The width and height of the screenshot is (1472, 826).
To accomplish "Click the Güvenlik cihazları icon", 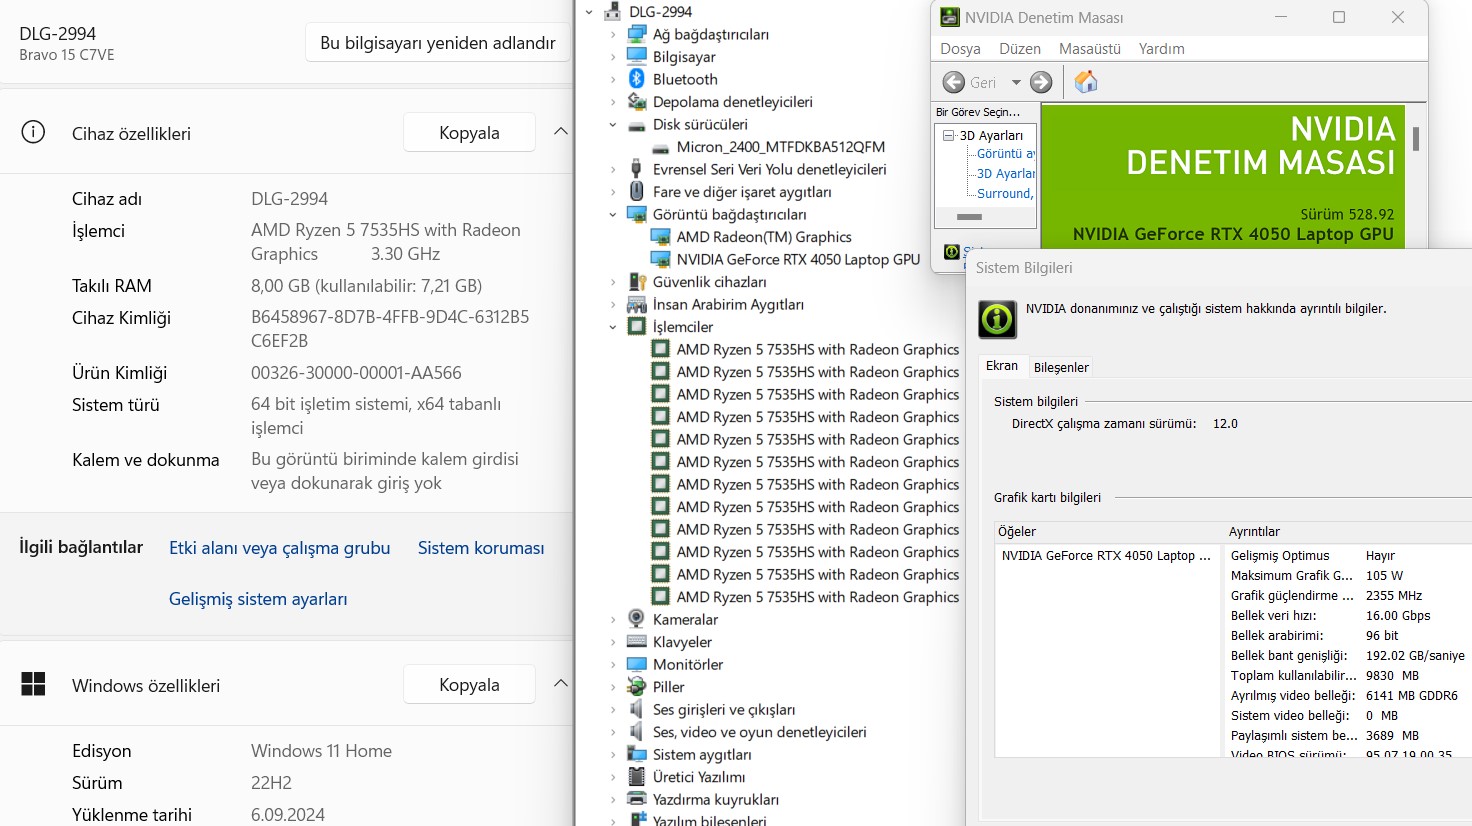I will (636, 282).
